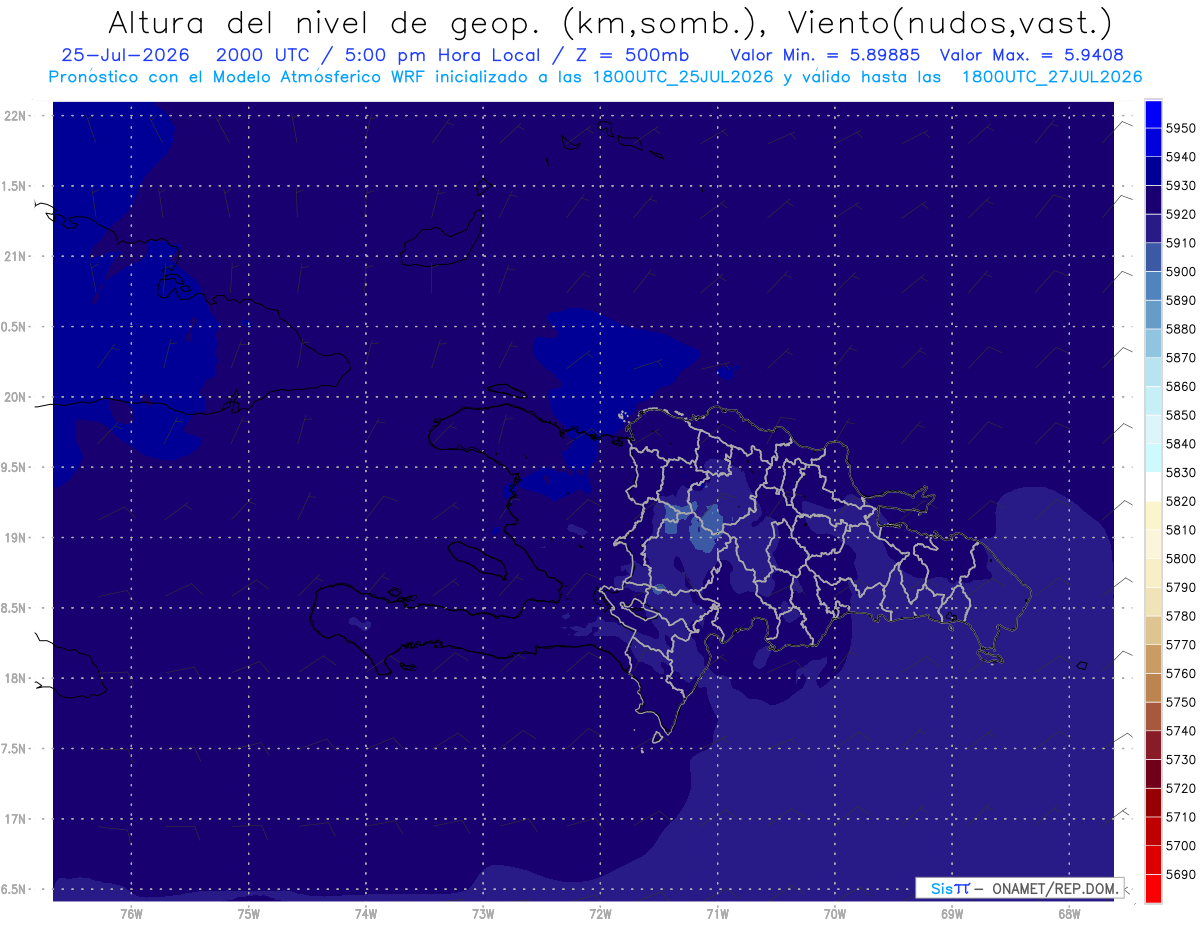Click the latitude label '19N'
Screen dimensions: 1200x927
(x=15, y=537)
